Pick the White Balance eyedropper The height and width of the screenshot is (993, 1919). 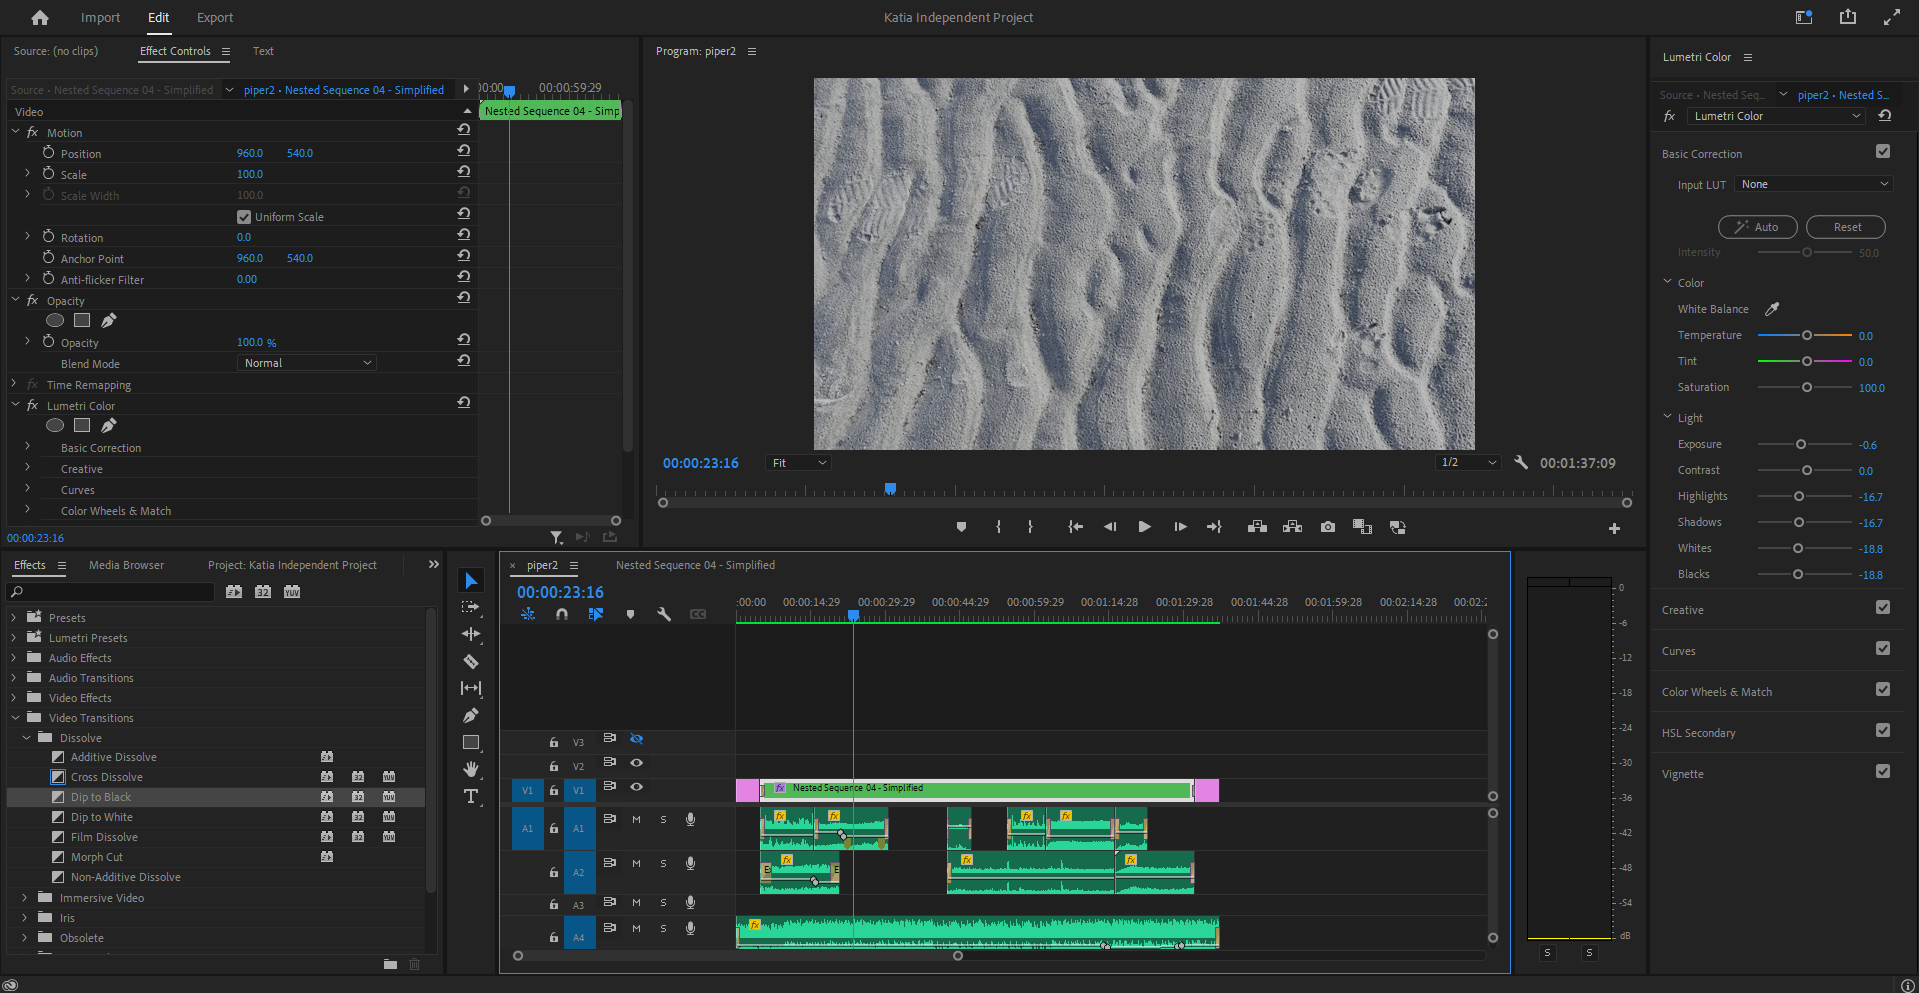[1771, 309]
